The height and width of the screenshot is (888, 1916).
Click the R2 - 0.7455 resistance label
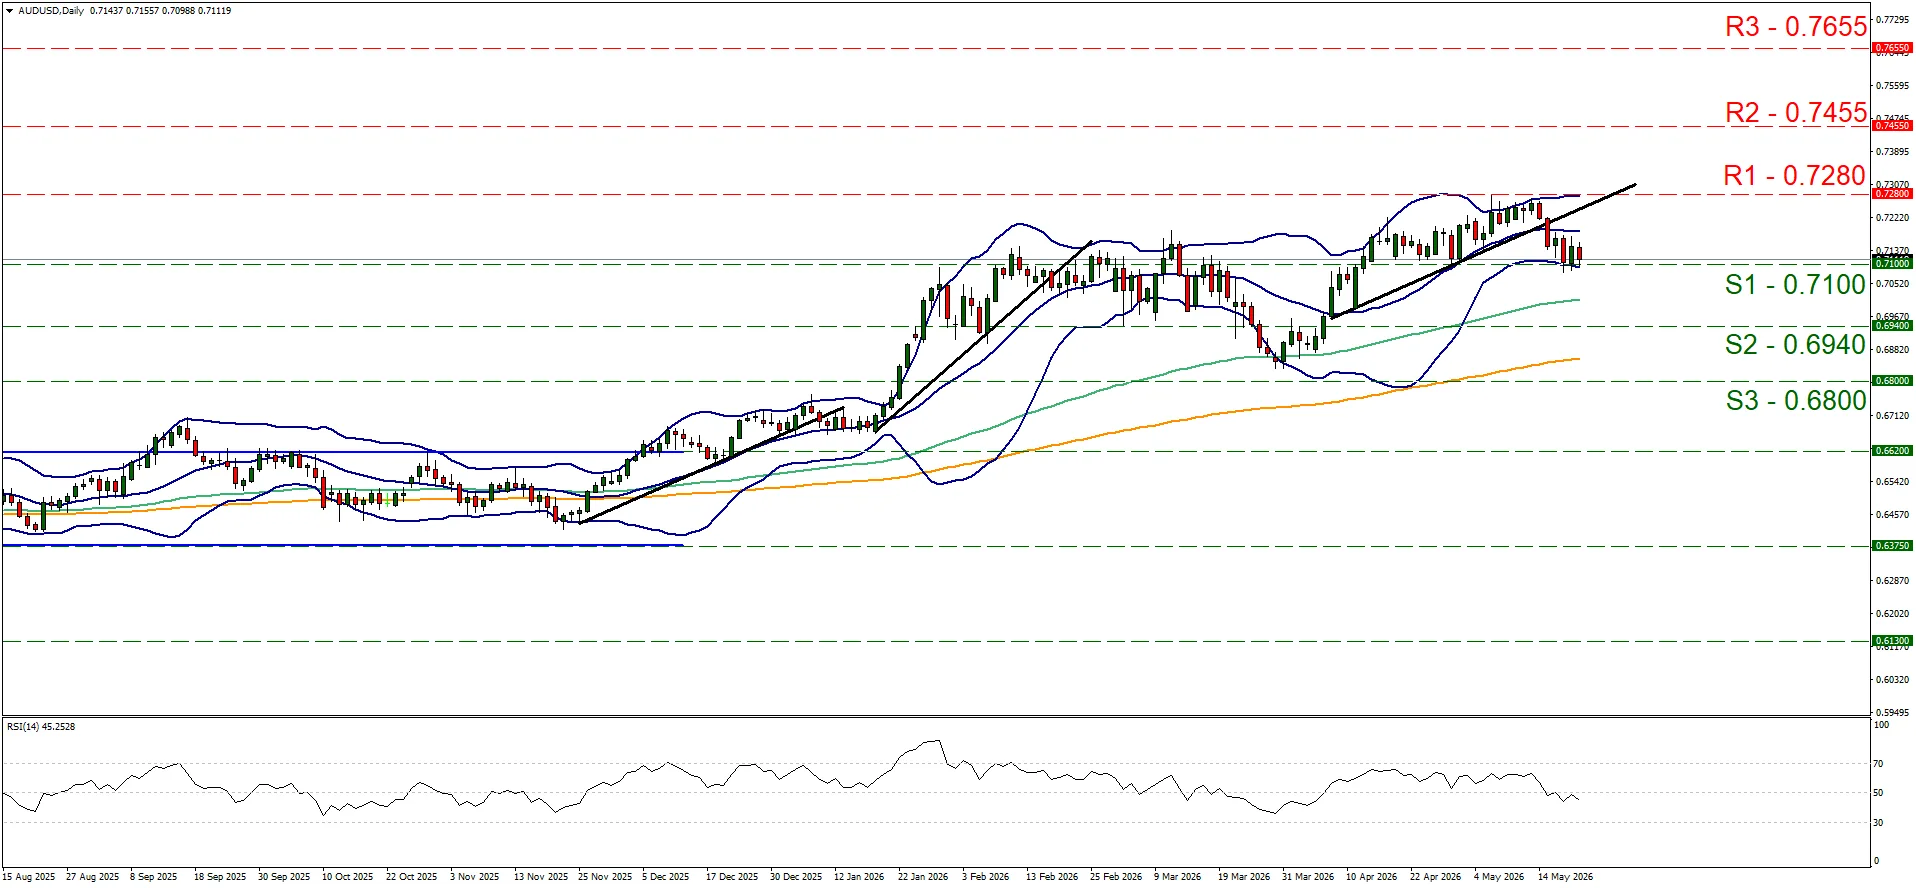pyautogui.click(x=1796, y=113)
